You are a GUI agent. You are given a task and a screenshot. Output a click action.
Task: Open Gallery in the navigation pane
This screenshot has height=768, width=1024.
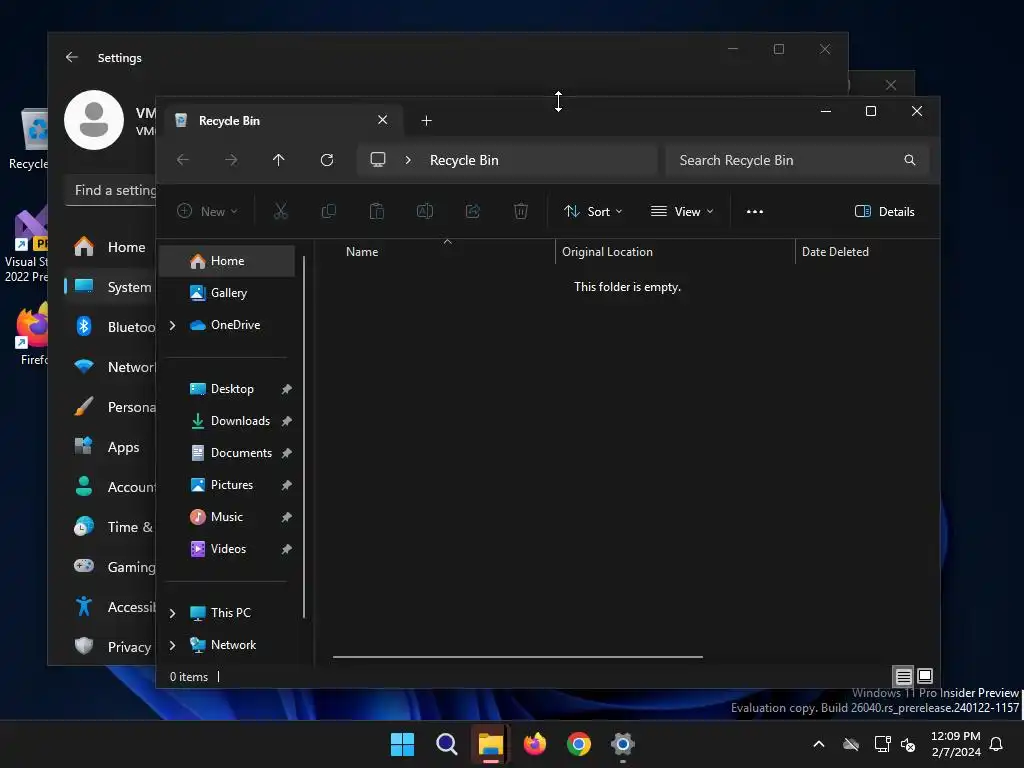pyautogui.click(x=227, y=293)
